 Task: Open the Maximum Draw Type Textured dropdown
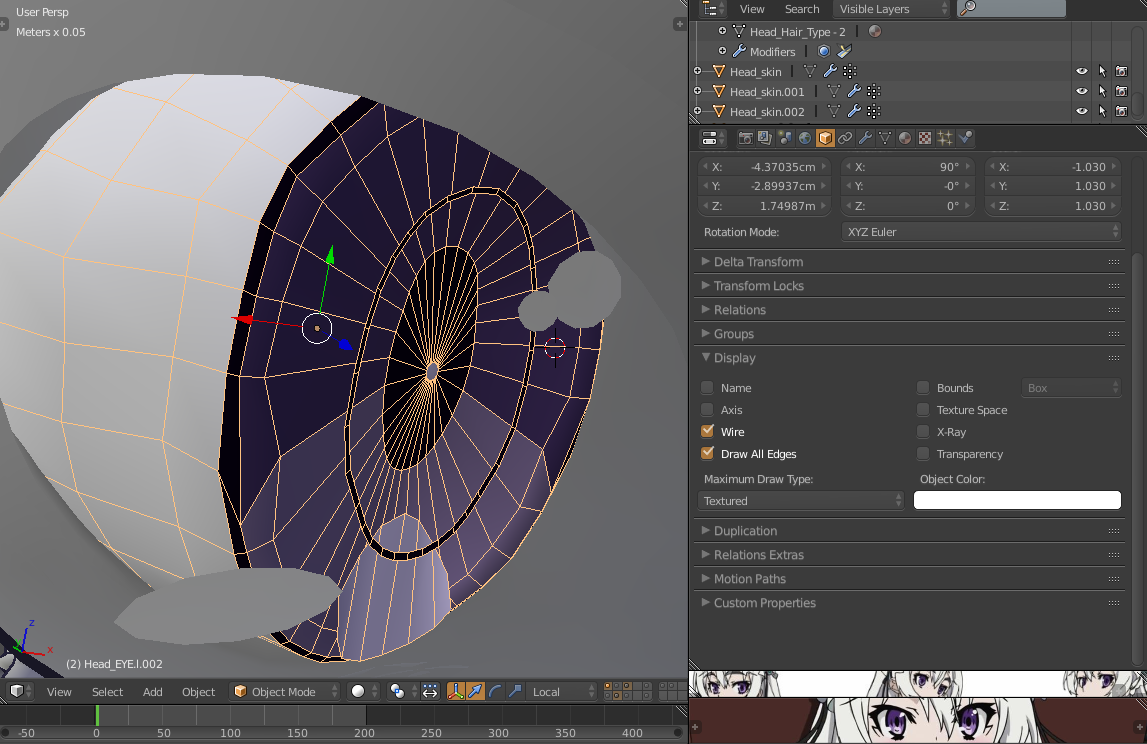tap(801, 501)
